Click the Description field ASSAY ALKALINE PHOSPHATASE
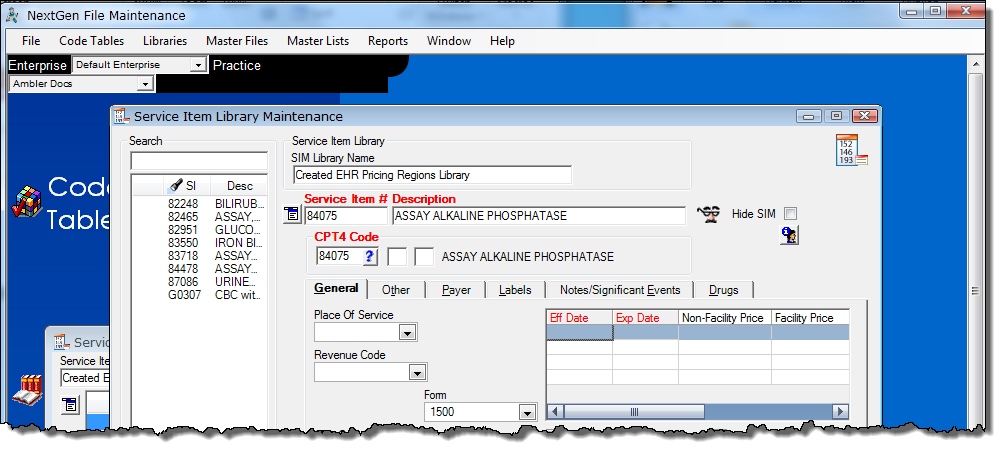Viewport: 1002px width, 454px height. (x=539, y=215)
